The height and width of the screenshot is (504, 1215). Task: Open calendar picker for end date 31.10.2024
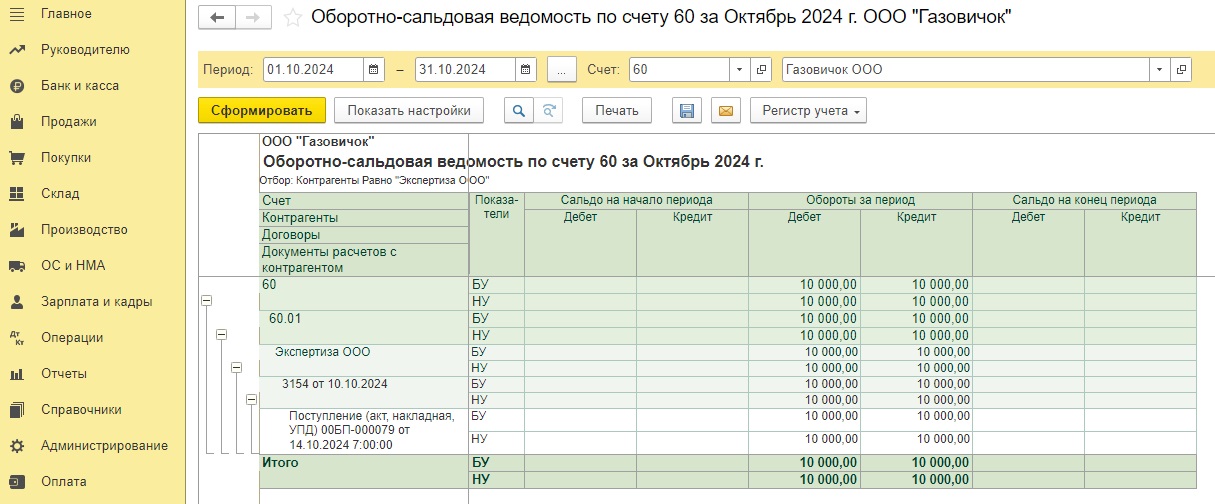(527, 70)
